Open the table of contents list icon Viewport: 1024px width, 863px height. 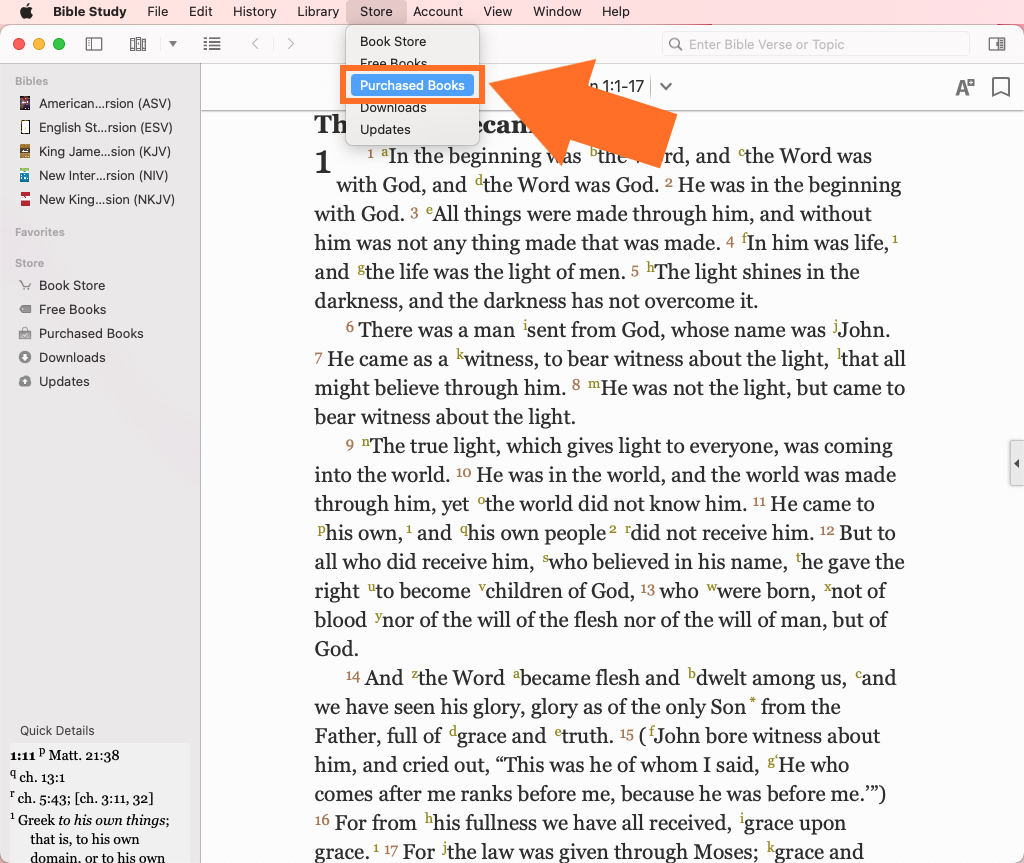[x=212, y=44]
